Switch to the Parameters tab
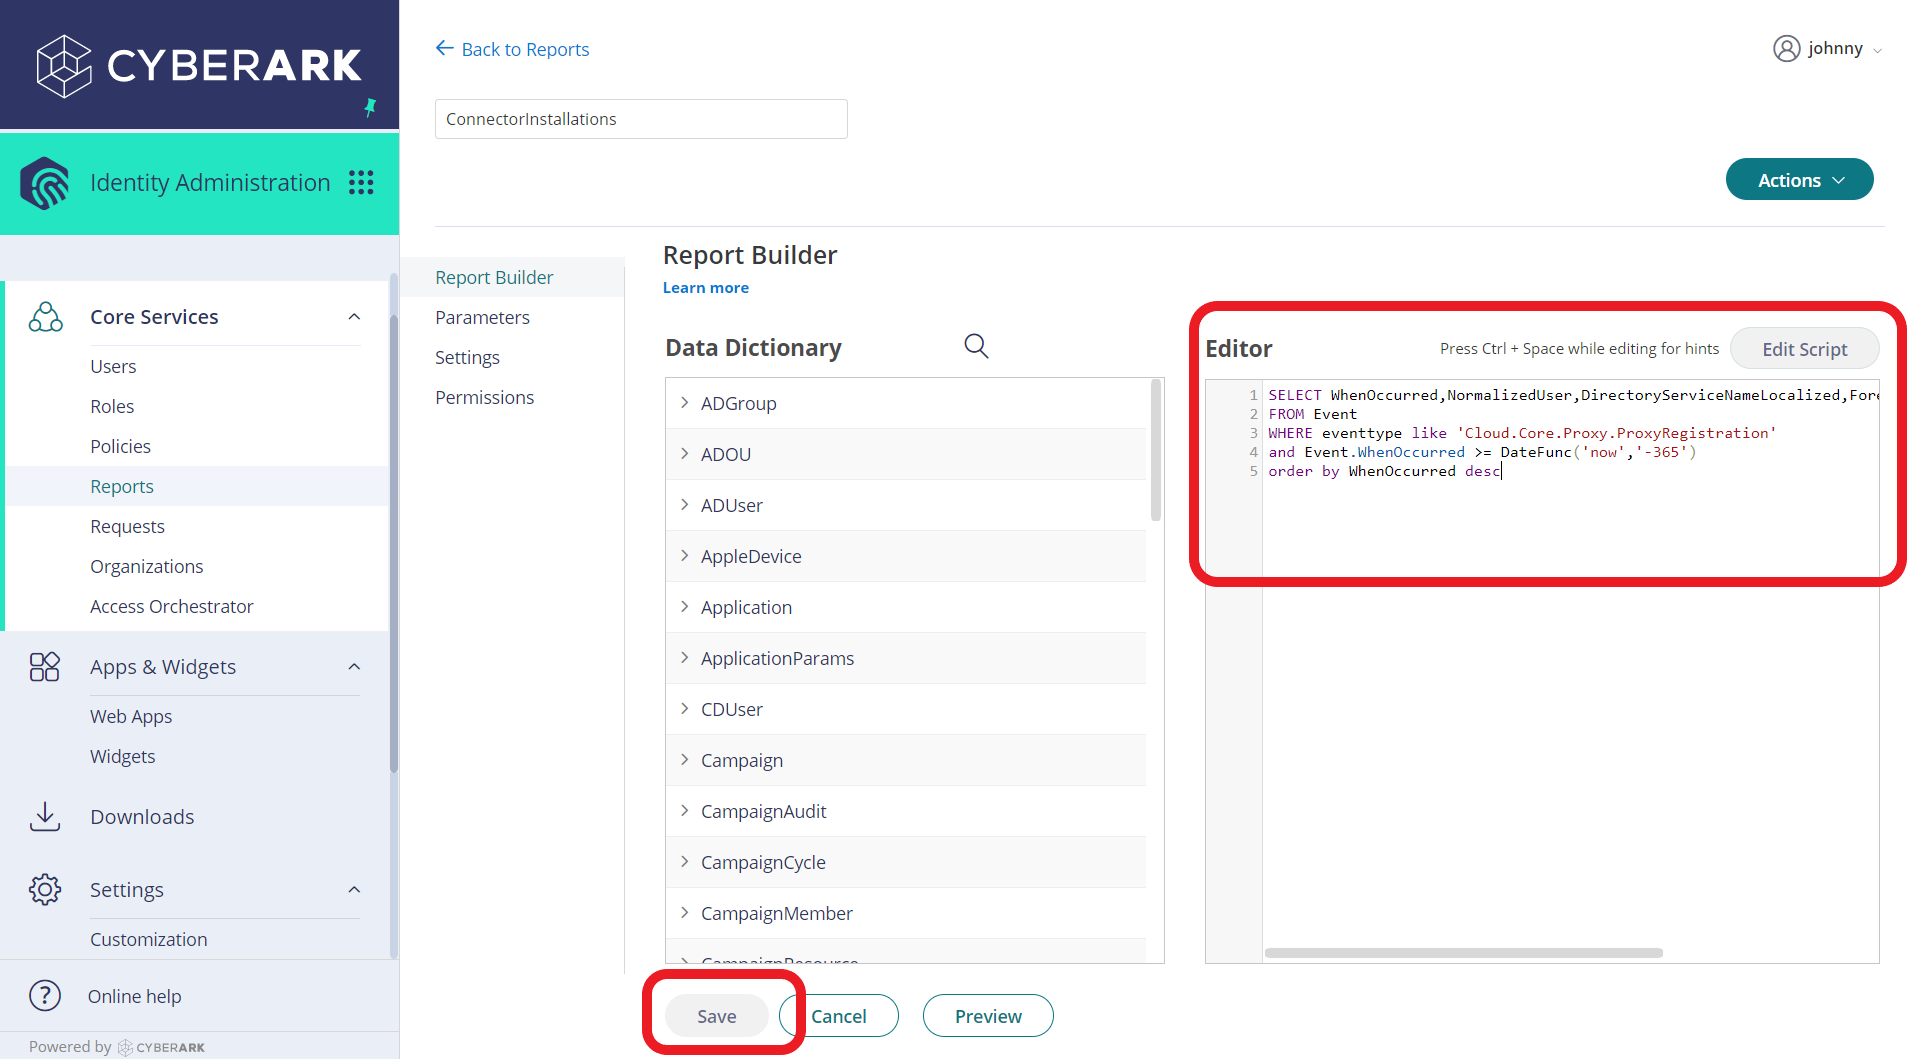The width and height of the screenshot is (1920, 1059). [x=483, y=317]
